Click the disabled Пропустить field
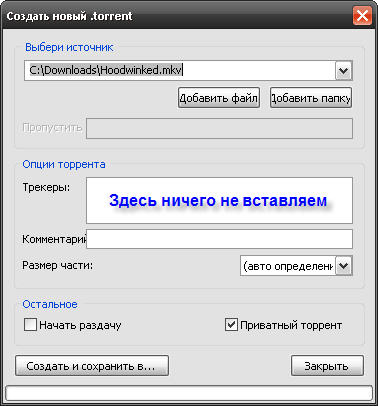The height and width of the screenshot is (406, 378). [x=219, y=128]
